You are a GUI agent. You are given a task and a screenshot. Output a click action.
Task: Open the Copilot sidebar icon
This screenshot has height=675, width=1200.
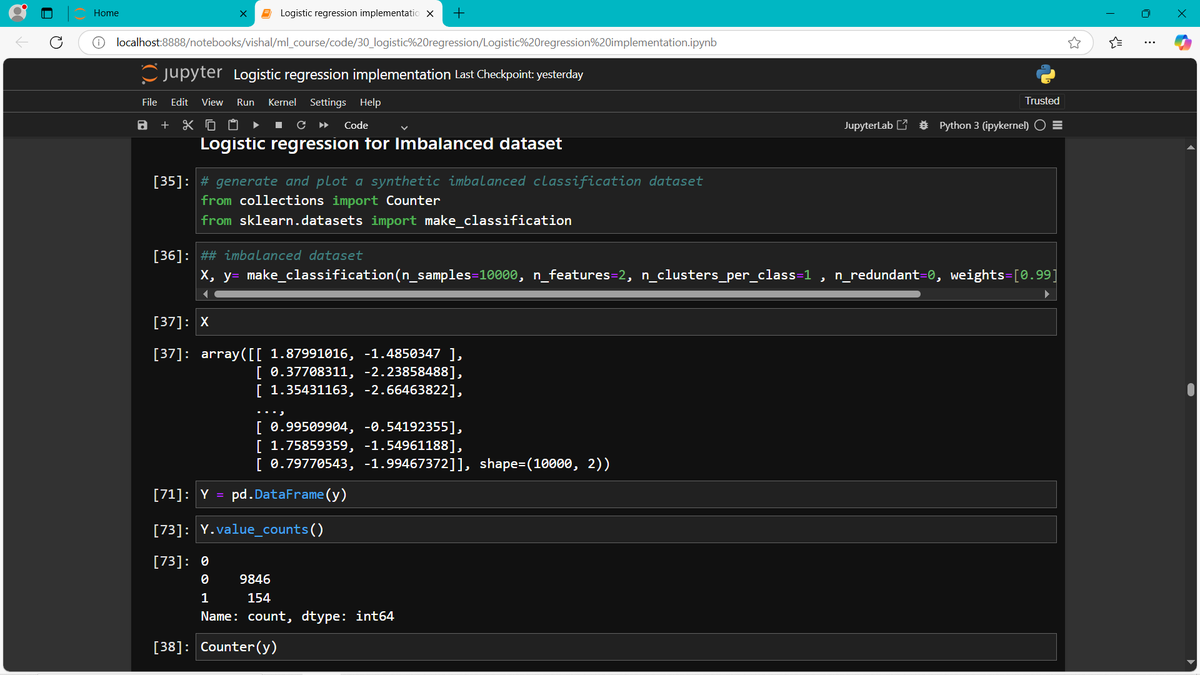[x=1182, y=43]
